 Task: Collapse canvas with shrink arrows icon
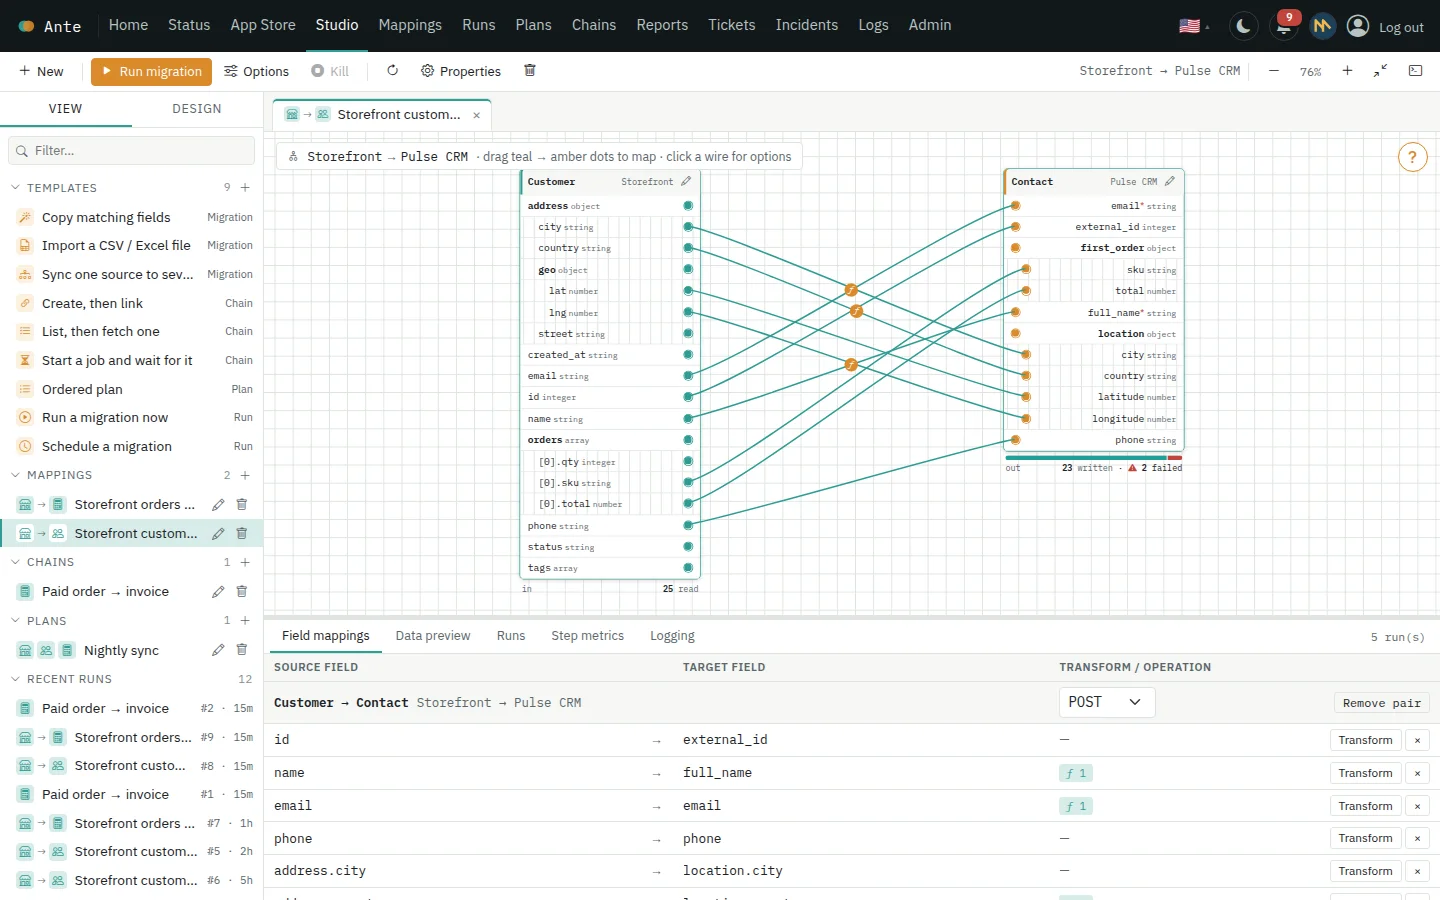[1381, 71]
